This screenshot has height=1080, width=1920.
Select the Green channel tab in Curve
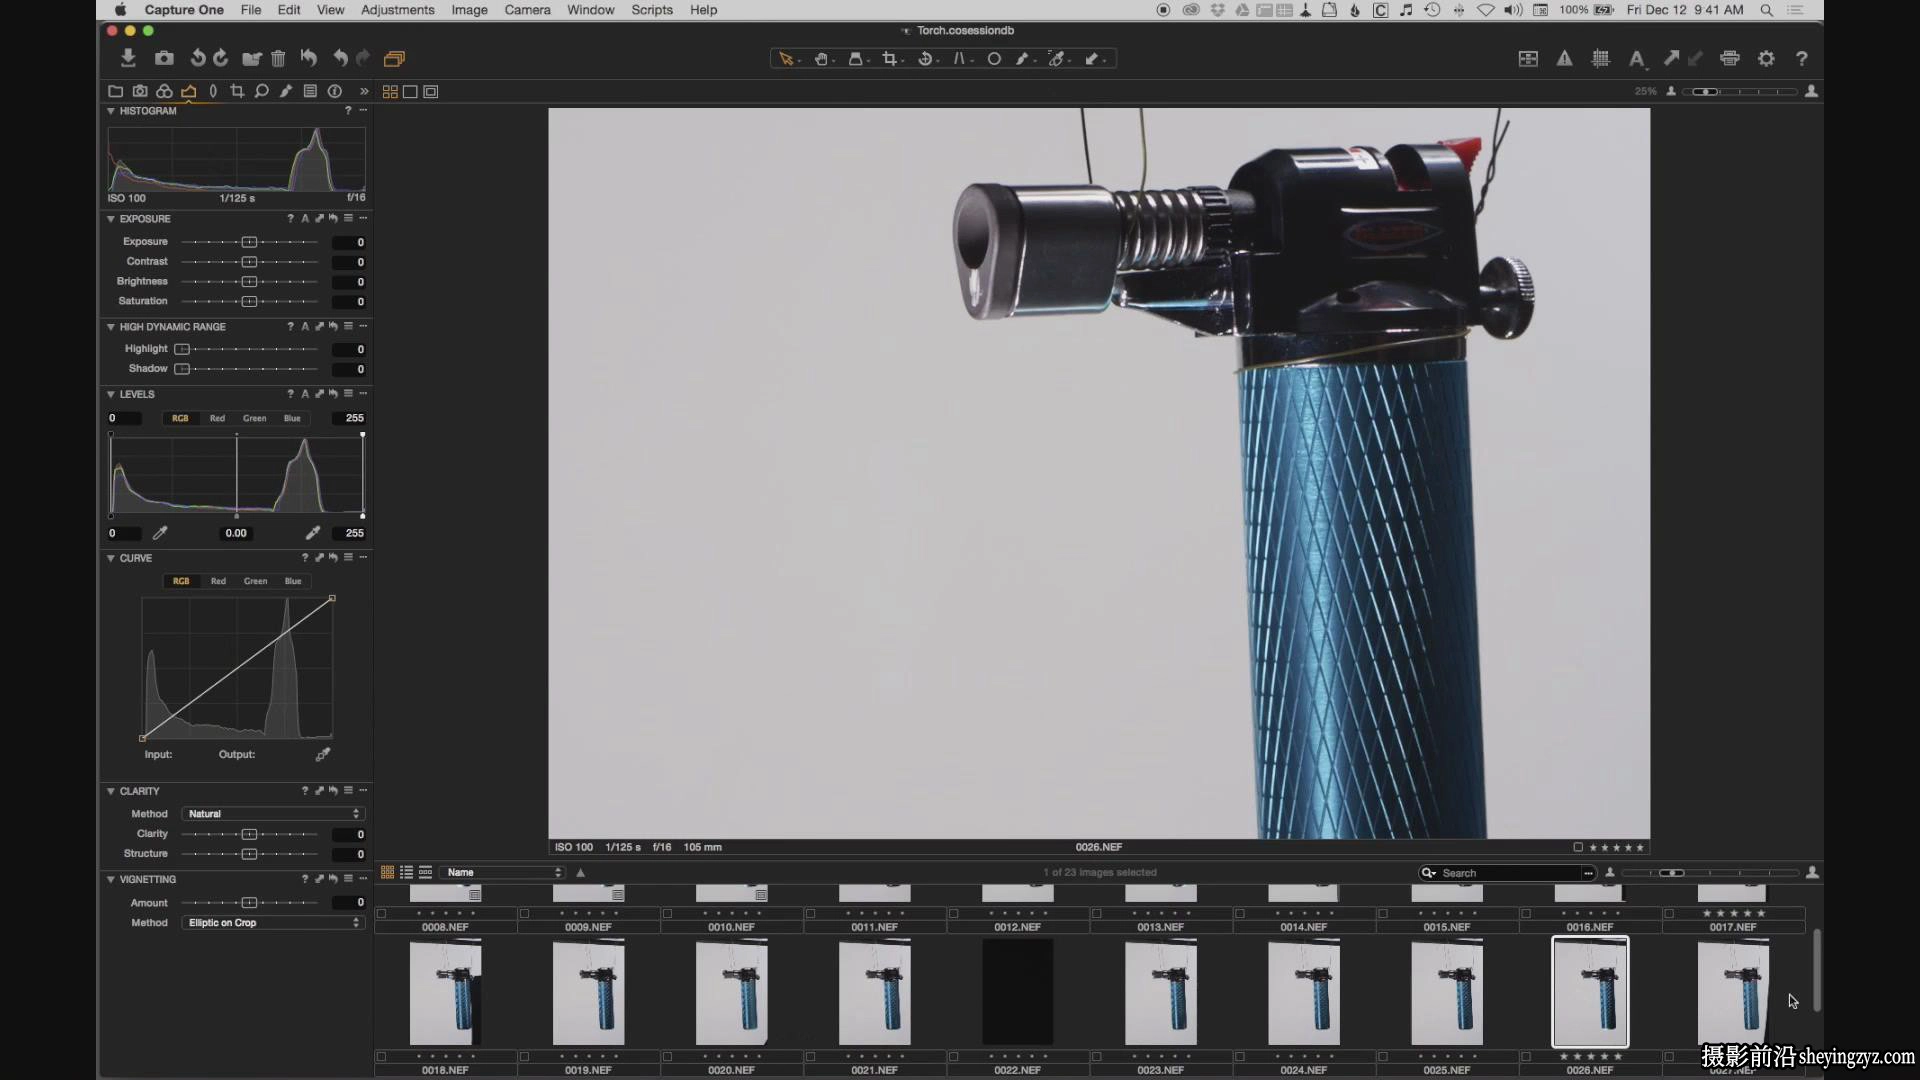click(x=255, y=581)
